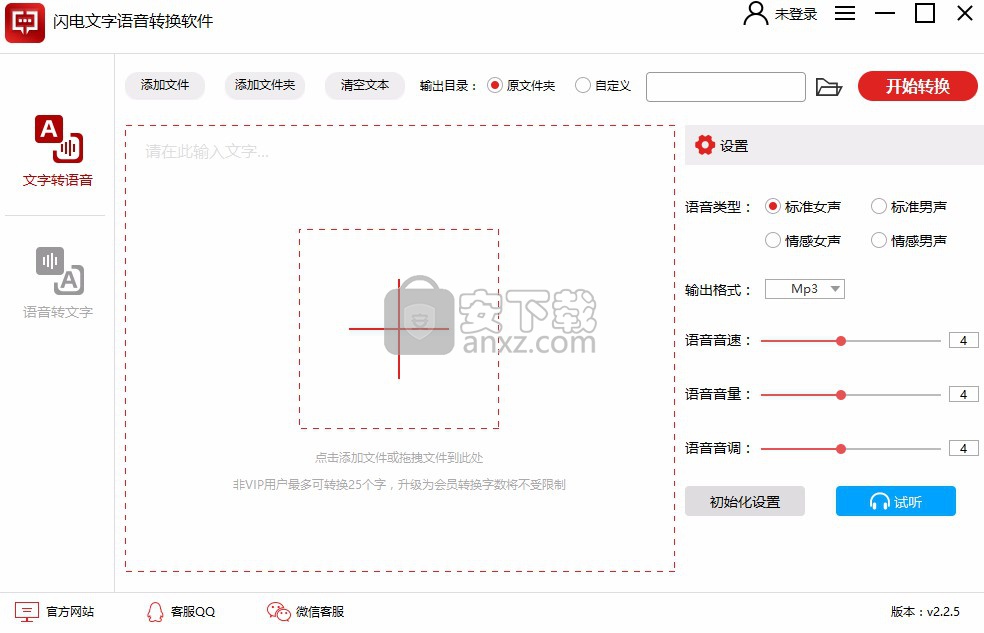Click the 添加文件 button
The width and height of the screenshot is (984, 633).
165,85
